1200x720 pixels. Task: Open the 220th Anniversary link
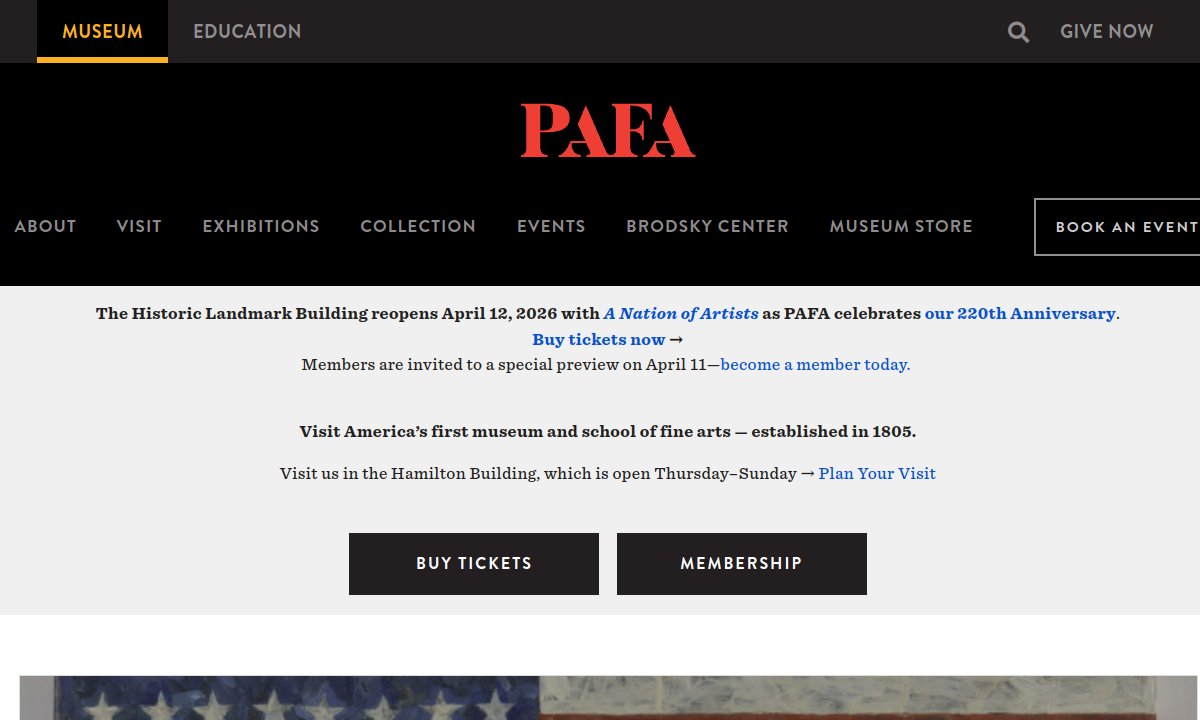coord(1020,313)
